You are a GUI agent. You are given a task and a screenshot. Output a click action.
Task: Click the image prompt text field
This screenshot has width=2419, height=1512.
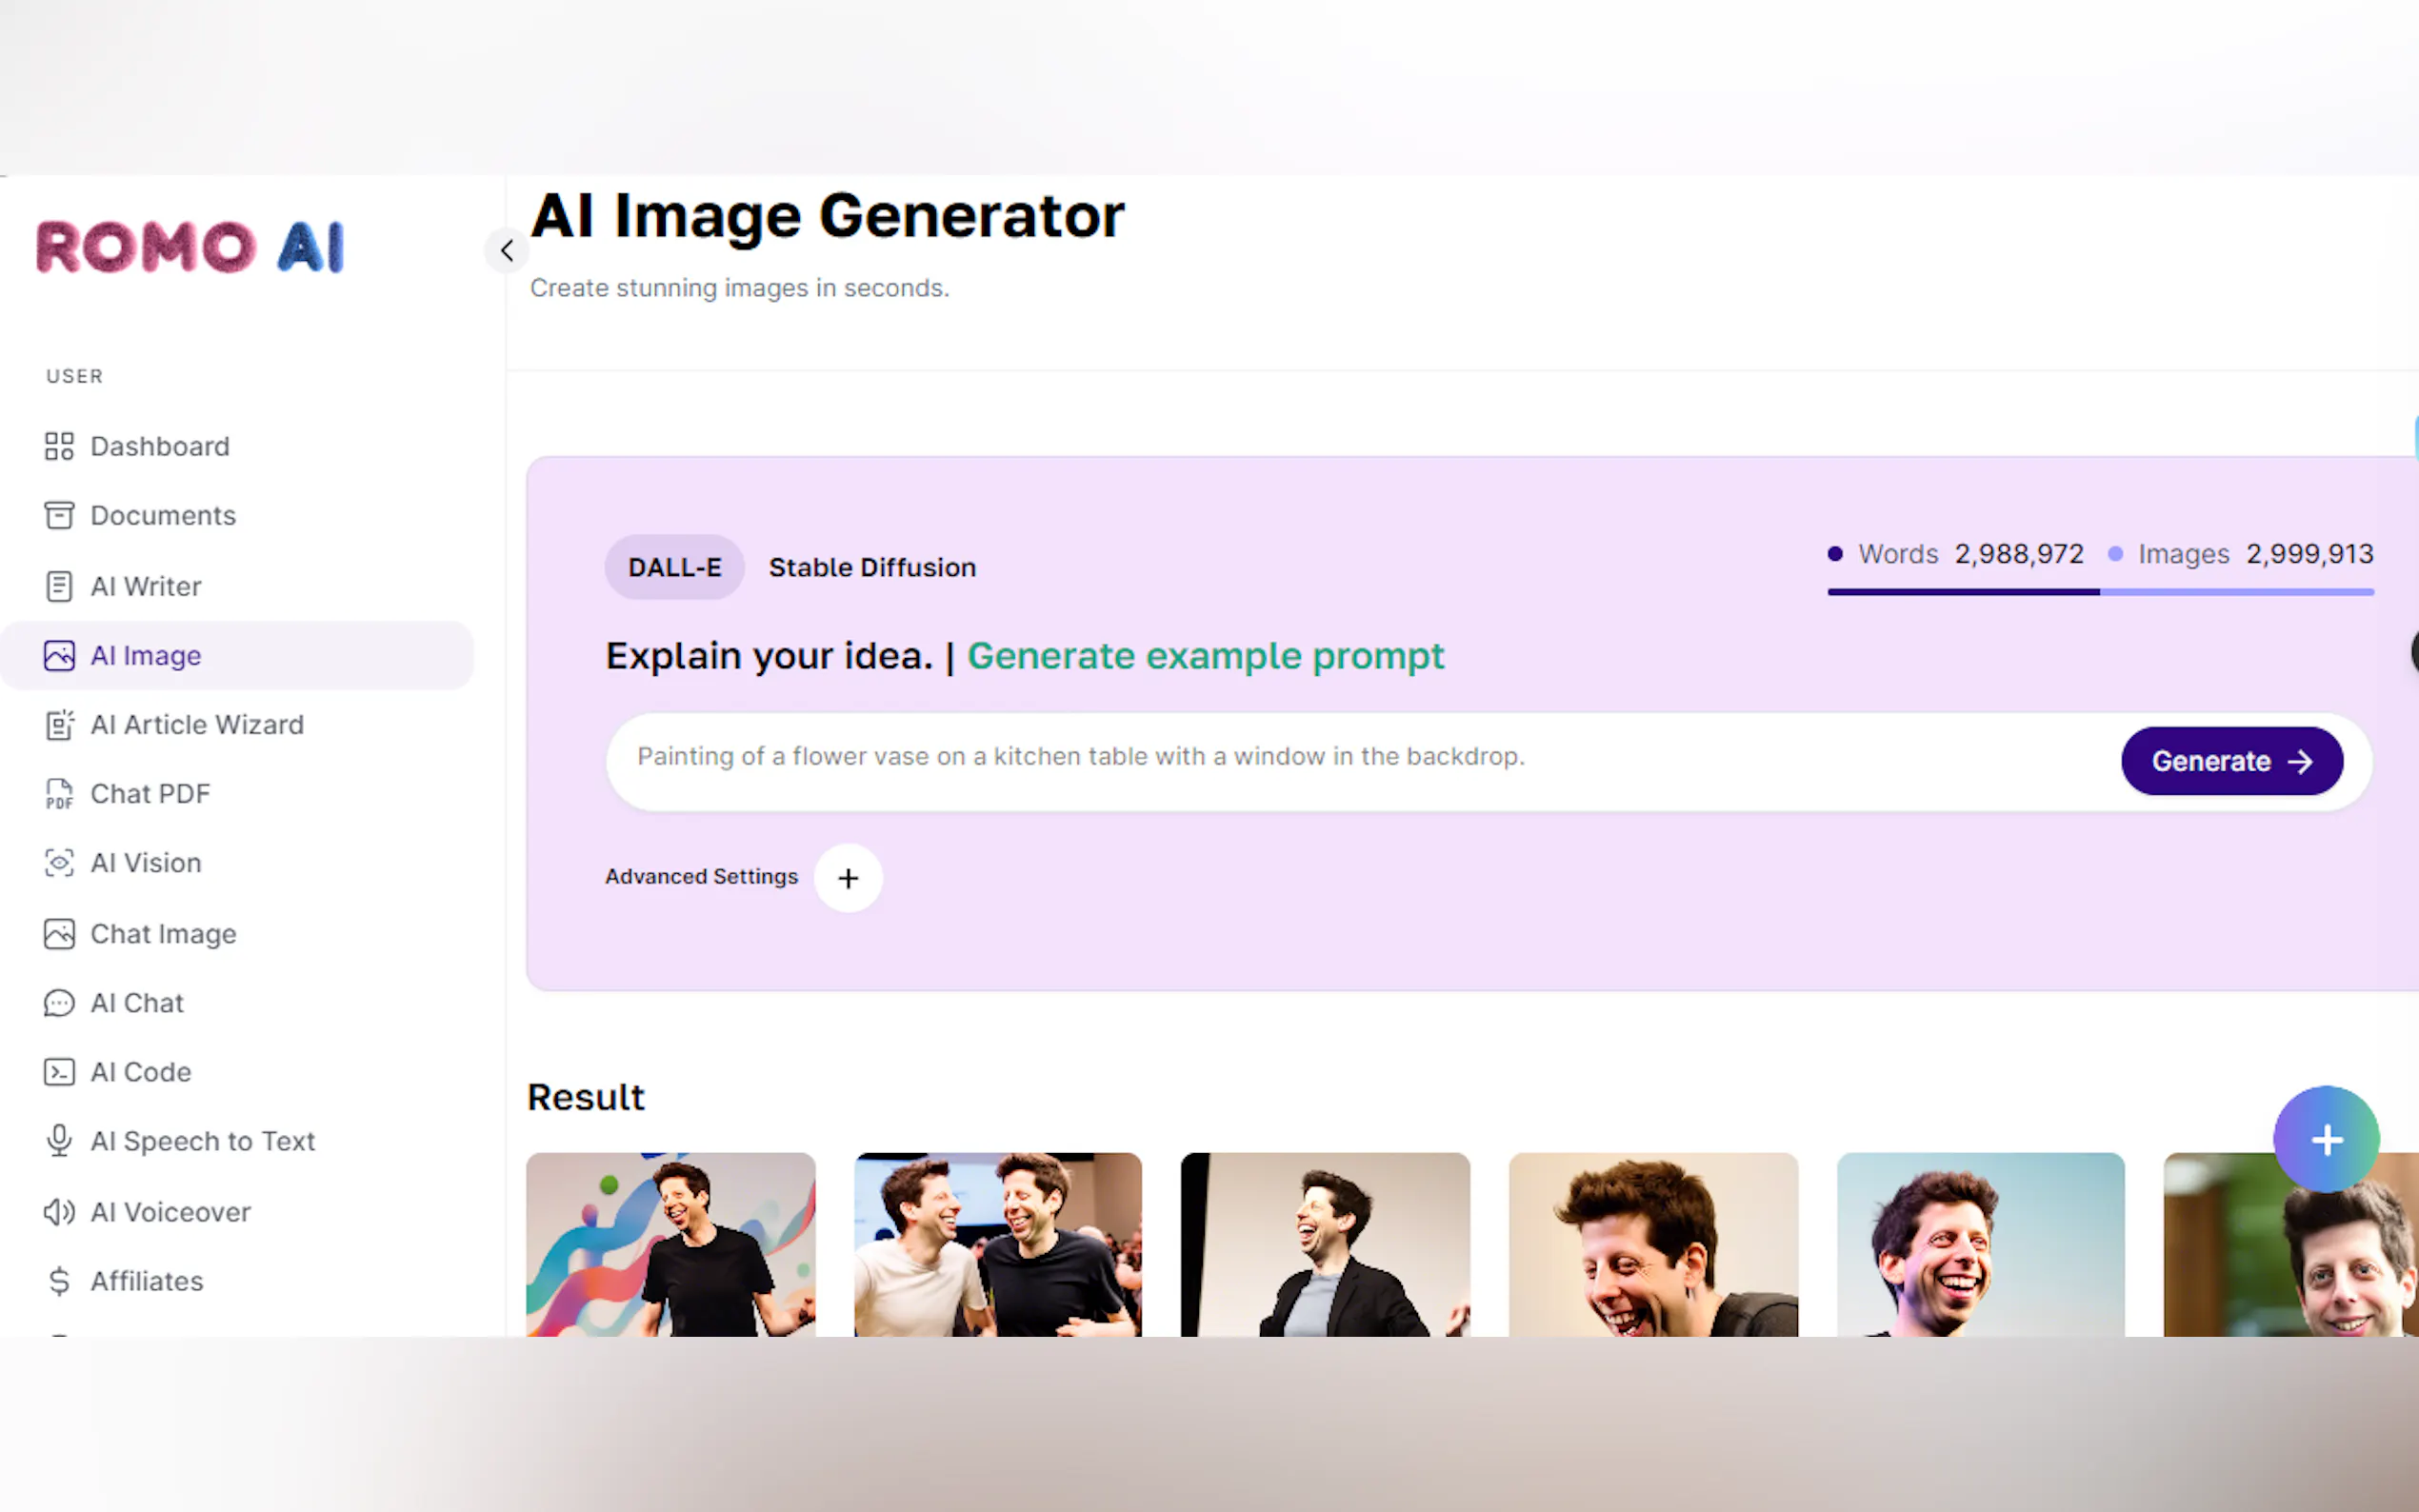click(1360, 757)
